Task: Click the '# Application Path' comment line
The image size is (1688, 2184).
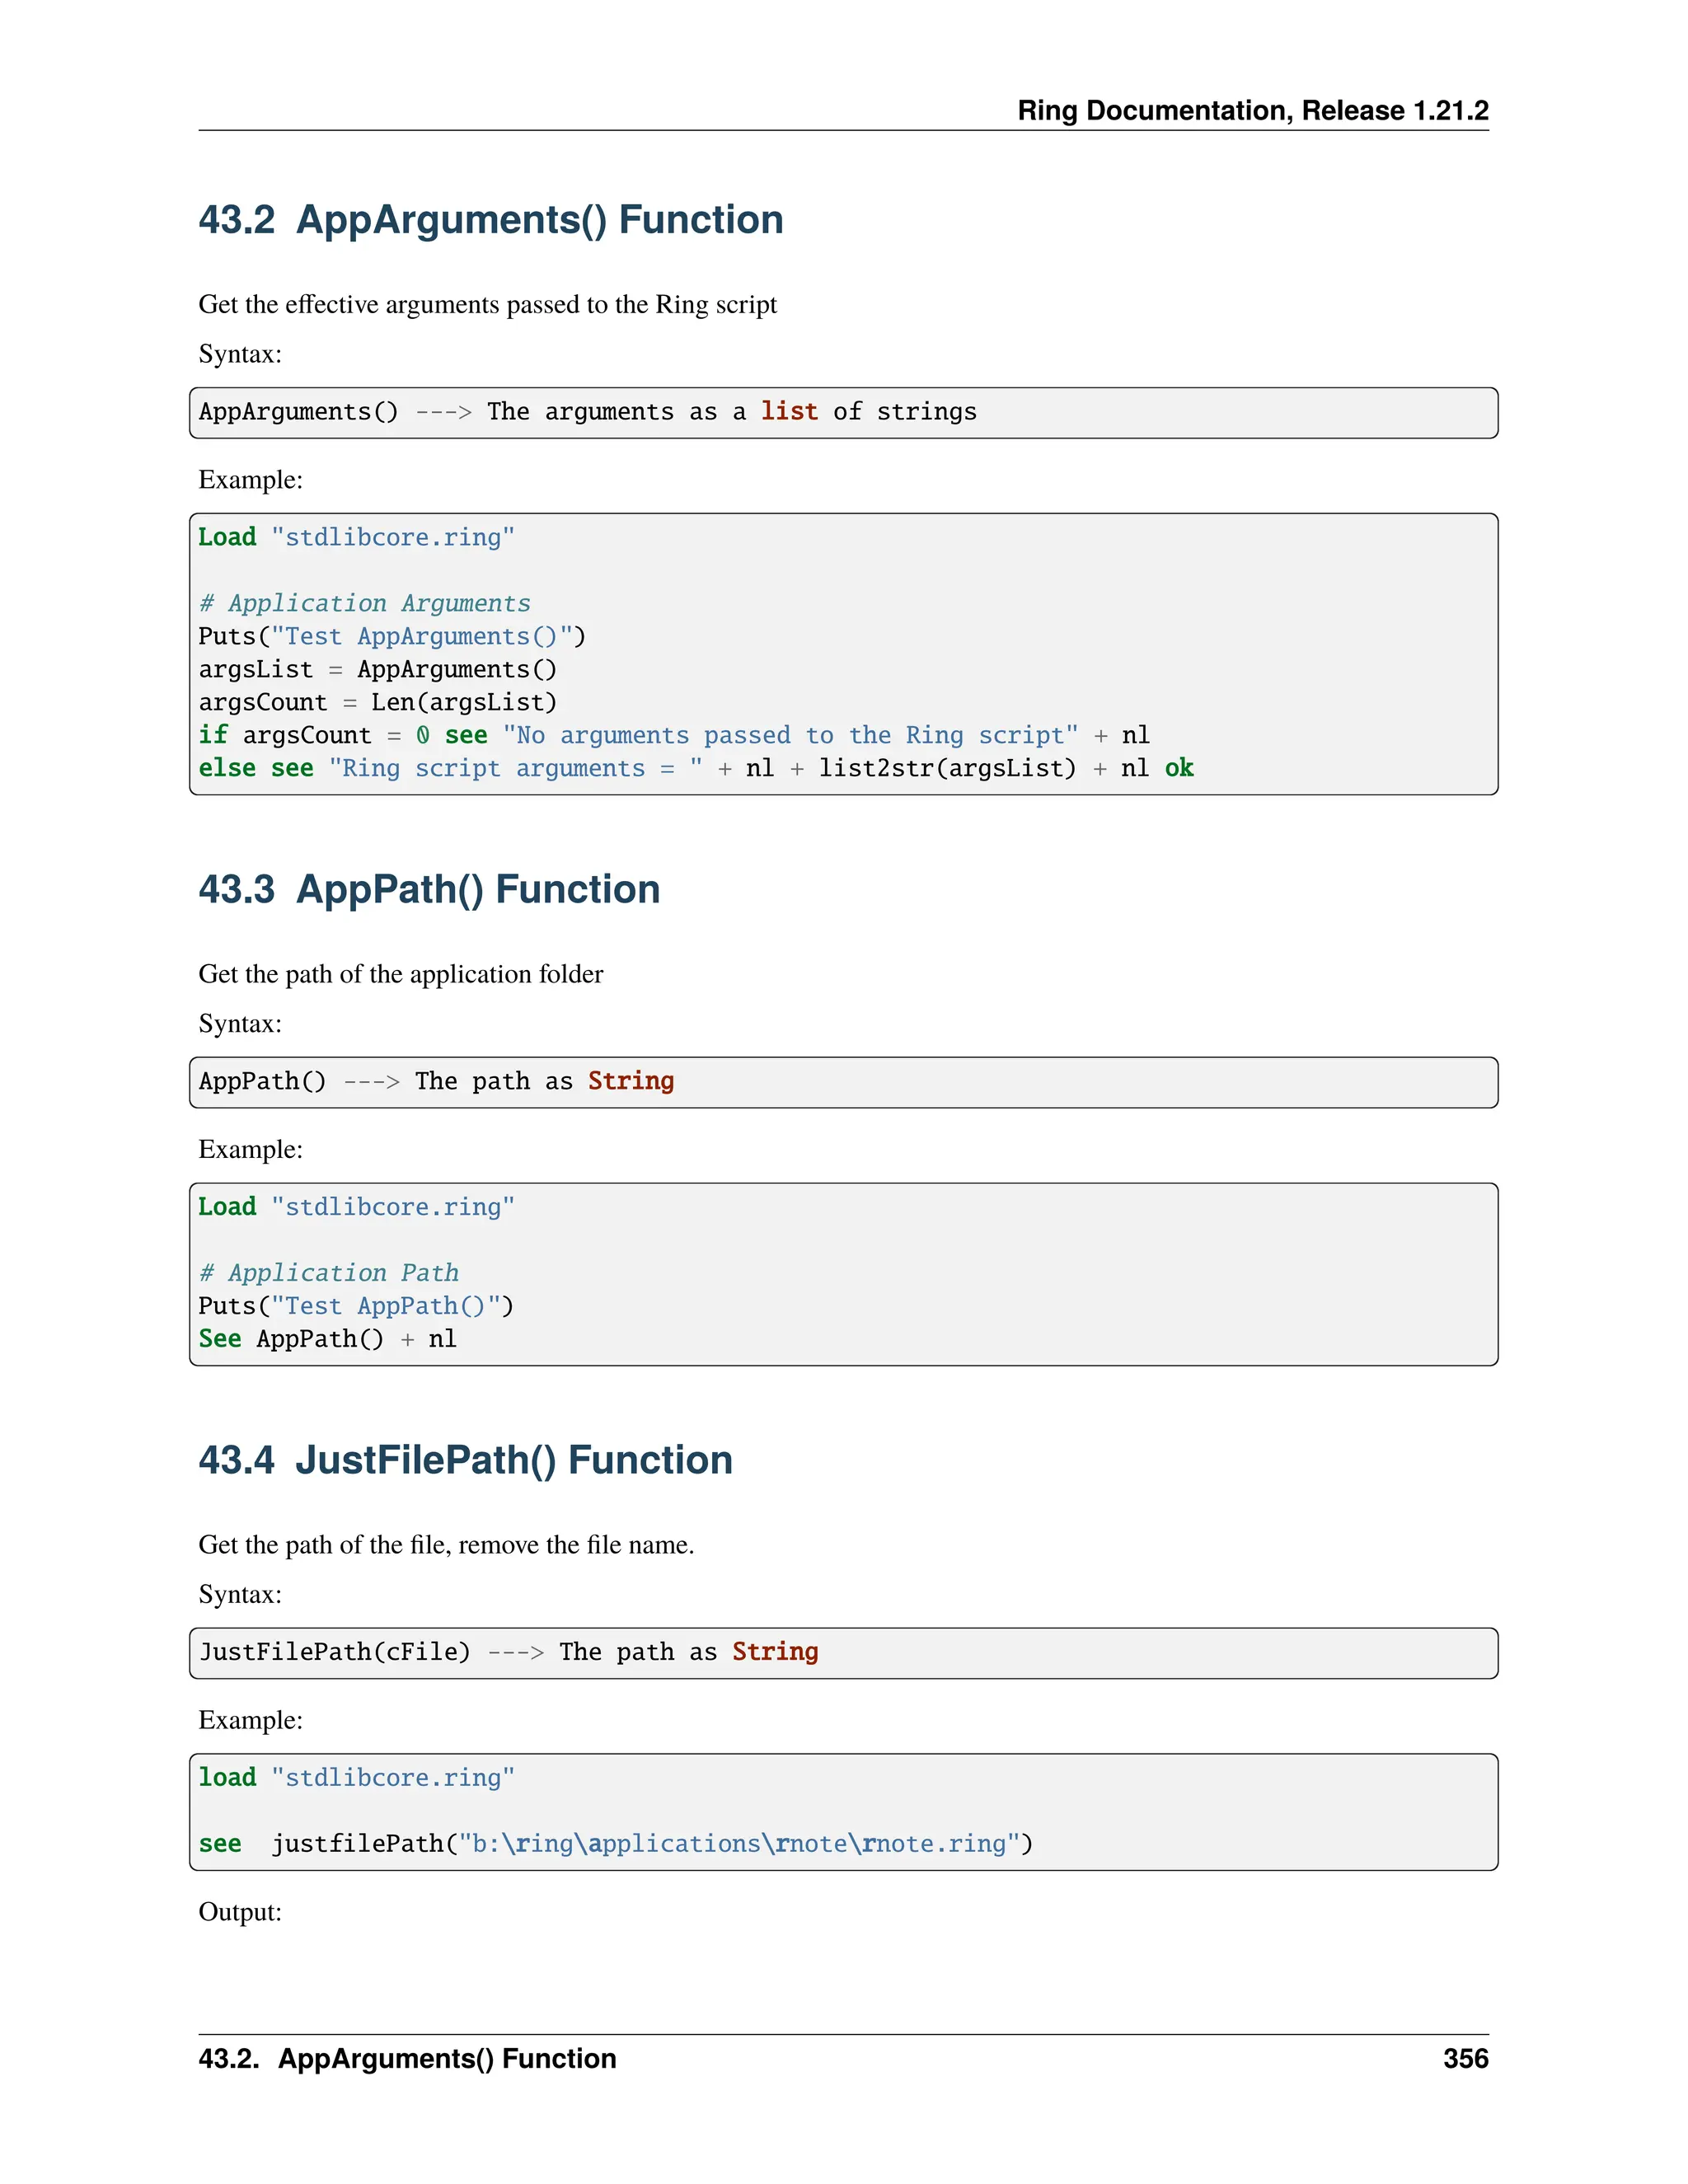Action: click(x=328, y=1273)
